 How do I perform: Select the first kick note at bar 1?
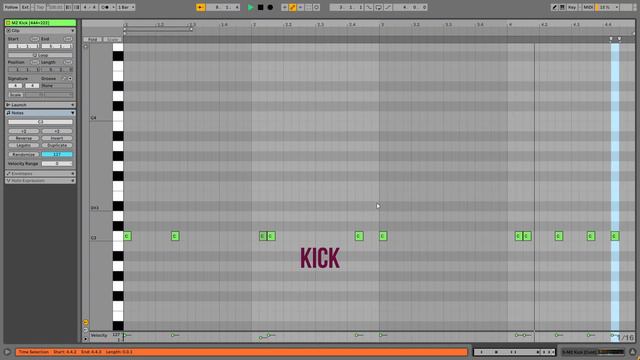click(127, 236)
